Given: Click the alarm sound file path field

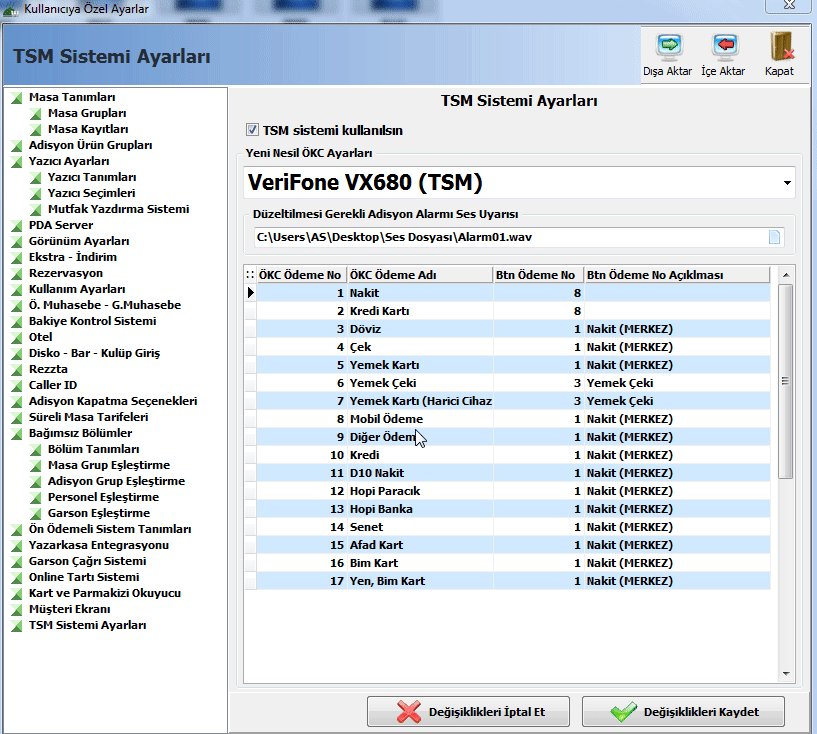Looking at the screenshot, I should (x=511, y=238).
